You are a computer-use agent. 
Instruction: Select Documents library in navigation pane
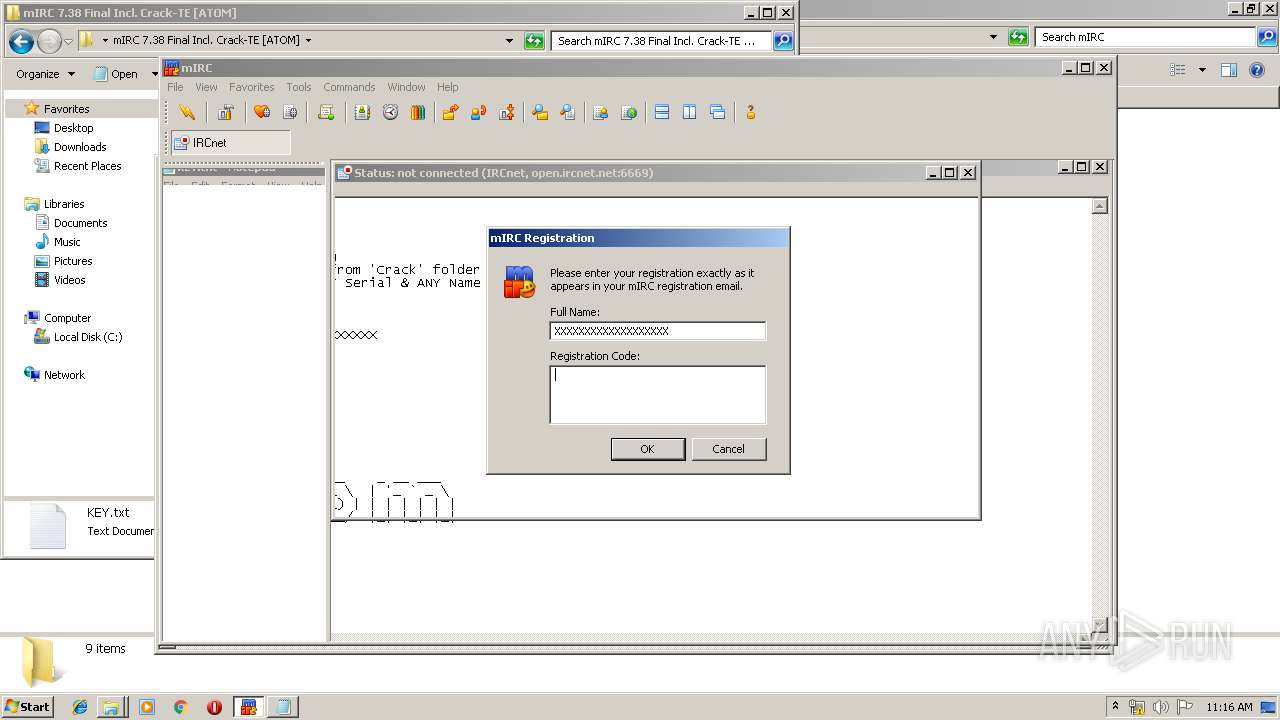pyautogui.click(x=80, y=223)
